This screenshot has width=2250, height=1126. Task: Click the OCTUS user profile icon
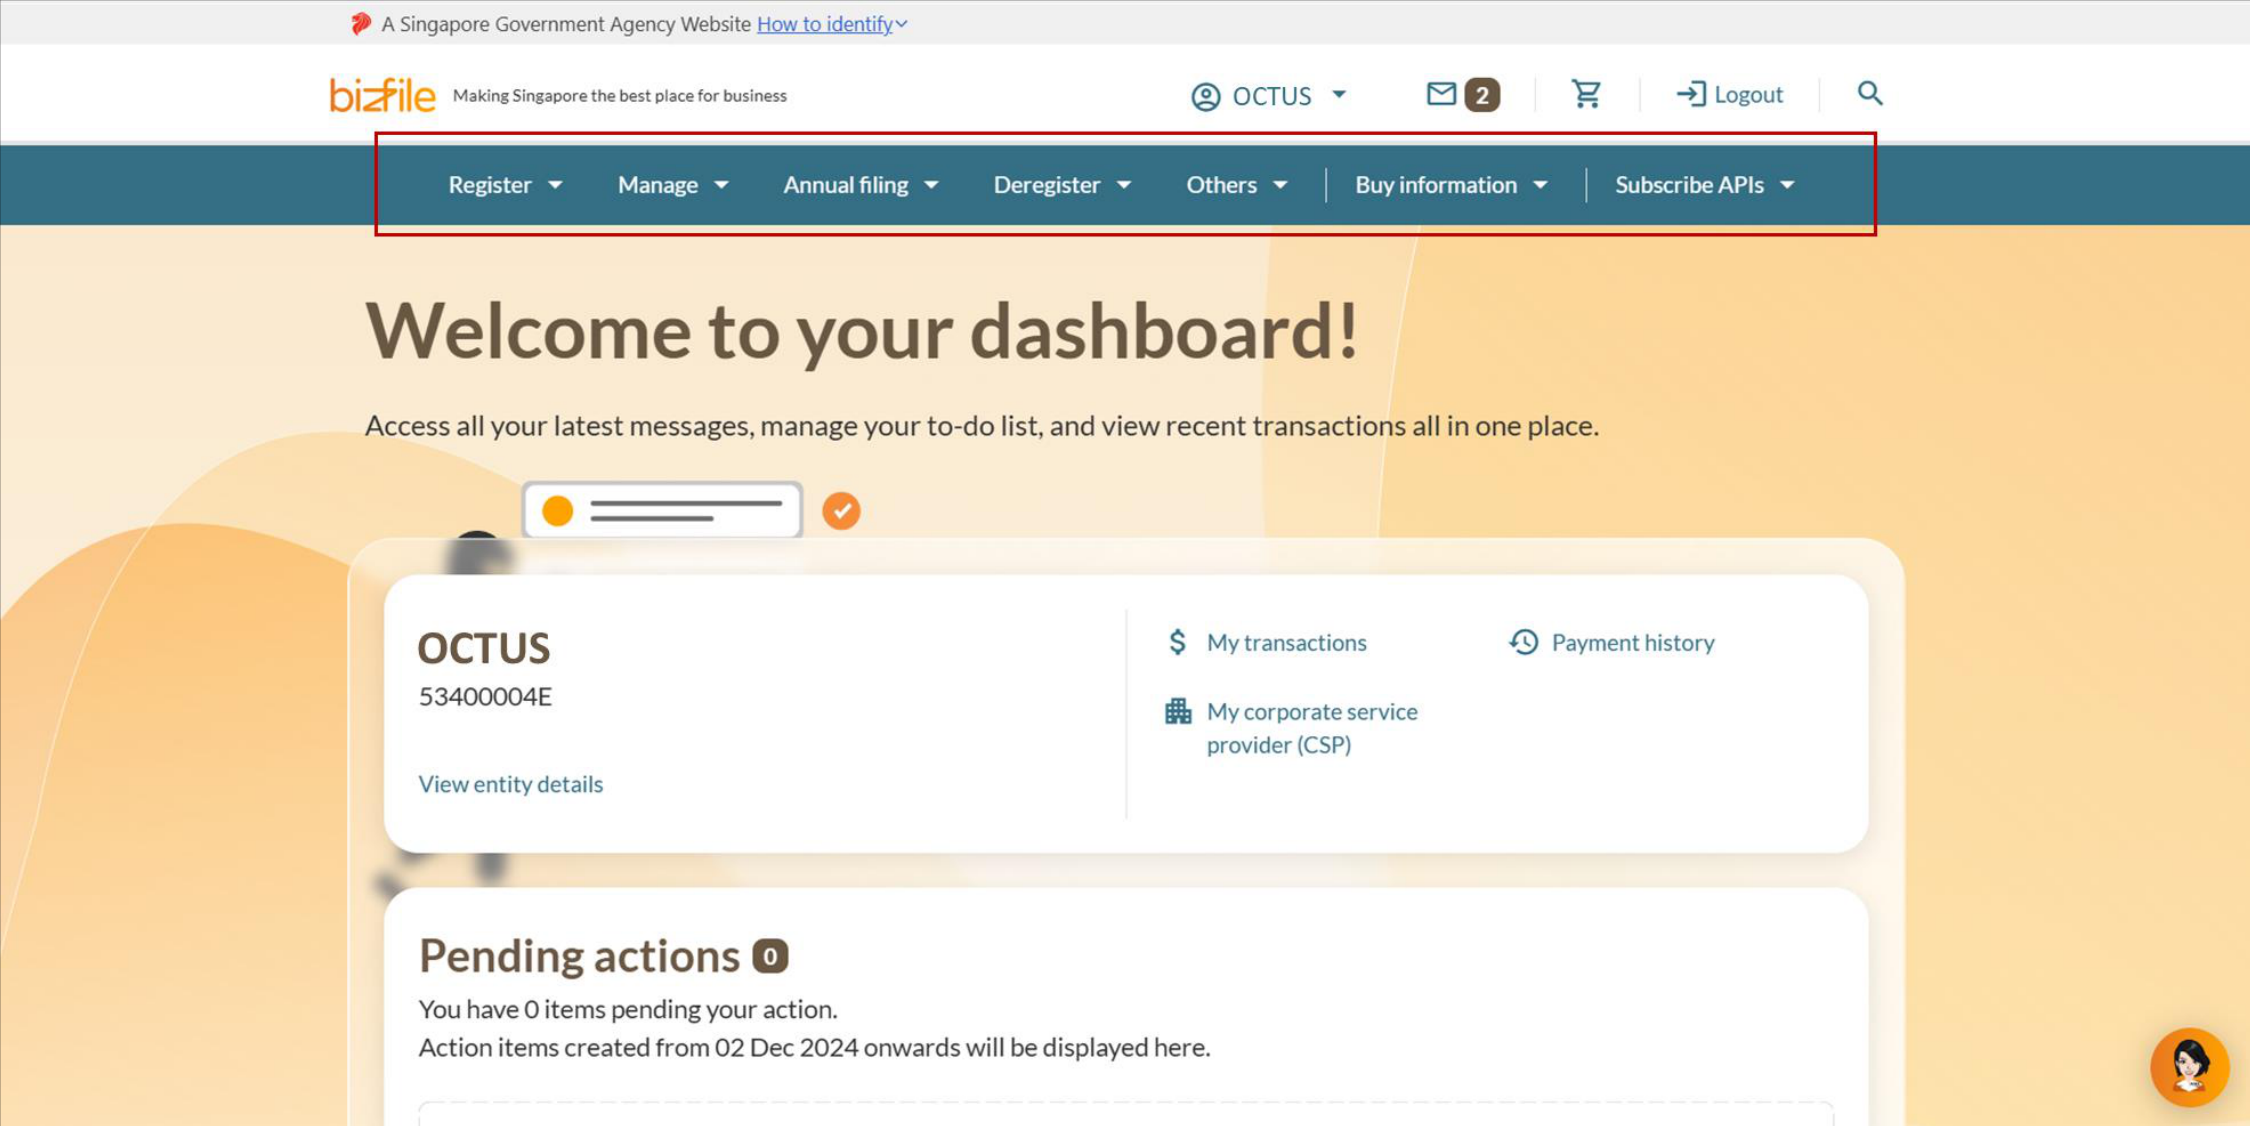[x=1206, y=96]
